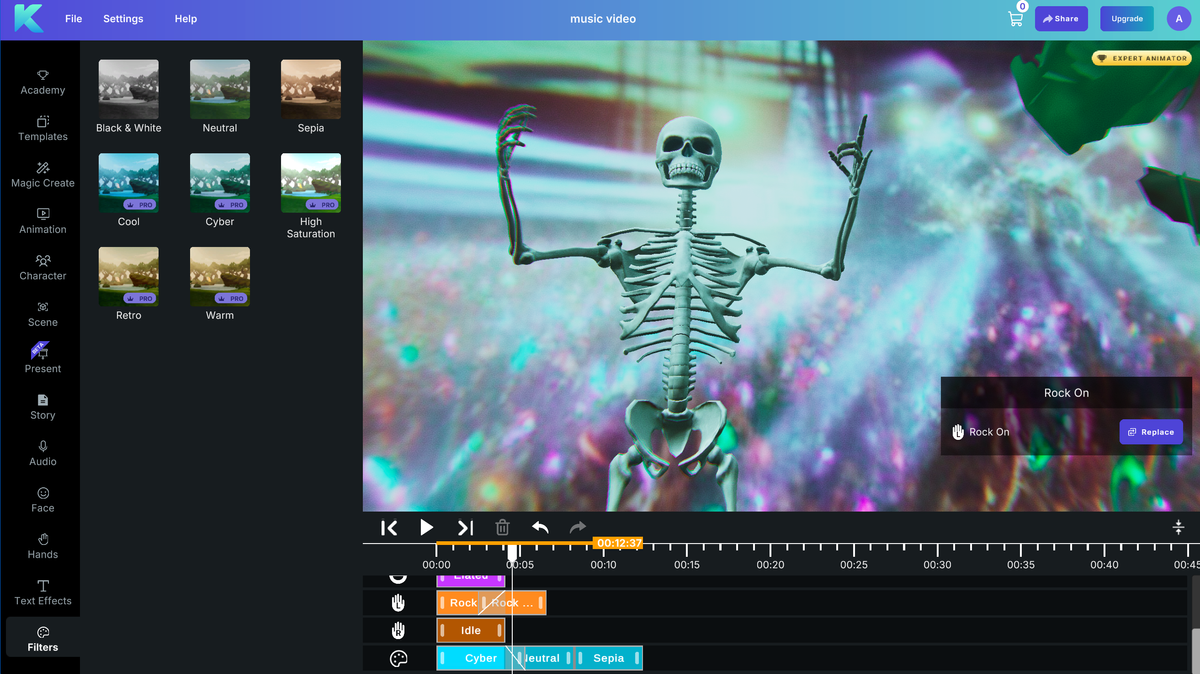
Task: Toggle the Expert Animator badge
Action: click(x=1141, y=59)
